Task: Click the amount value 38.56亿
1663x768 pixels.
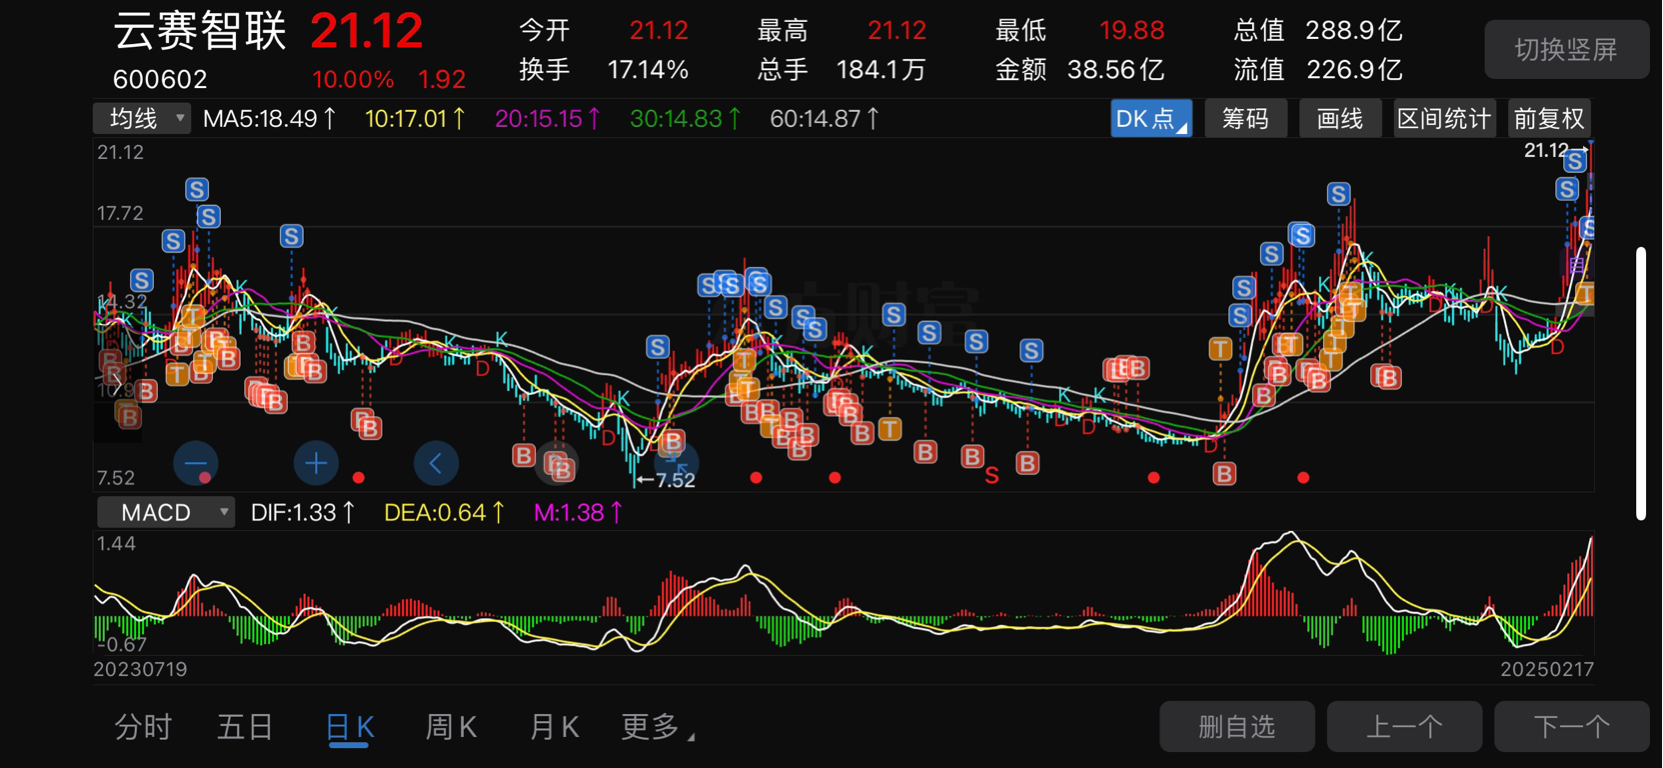Action: [x=1116, y=70]
